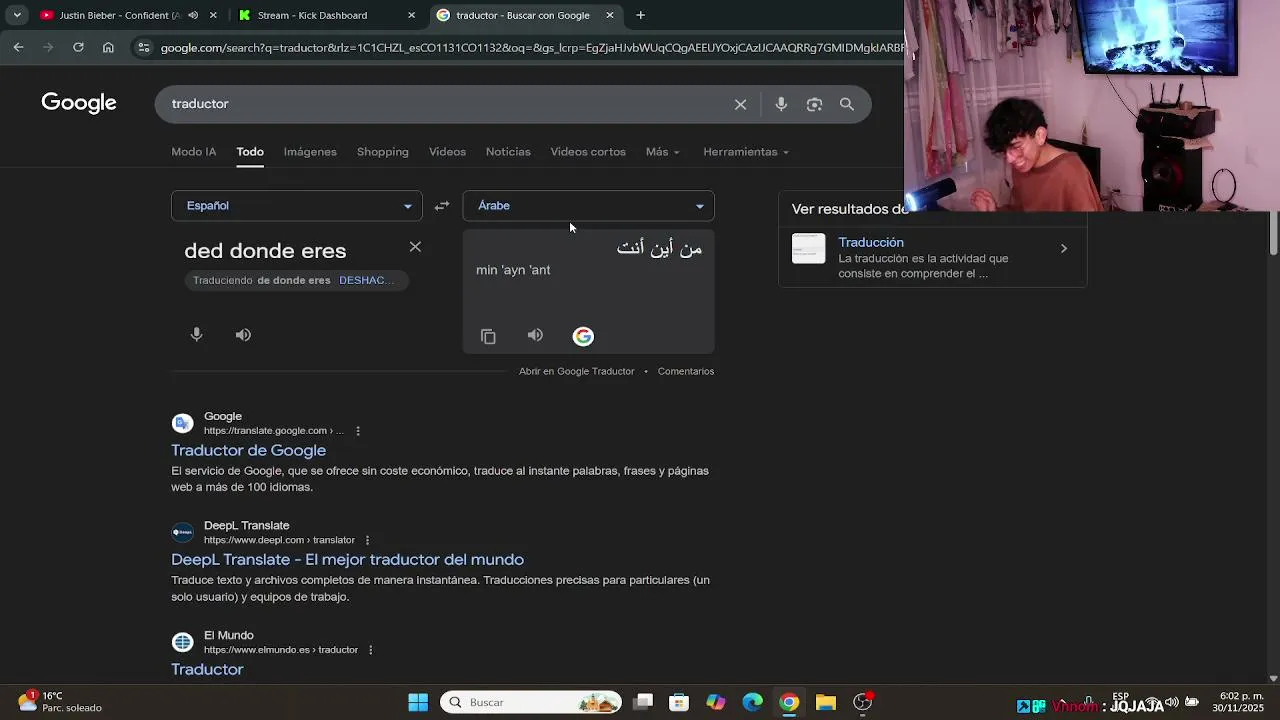Clear the Google search box with the X
Viewport: 1280px width, 720px height.
740,104
